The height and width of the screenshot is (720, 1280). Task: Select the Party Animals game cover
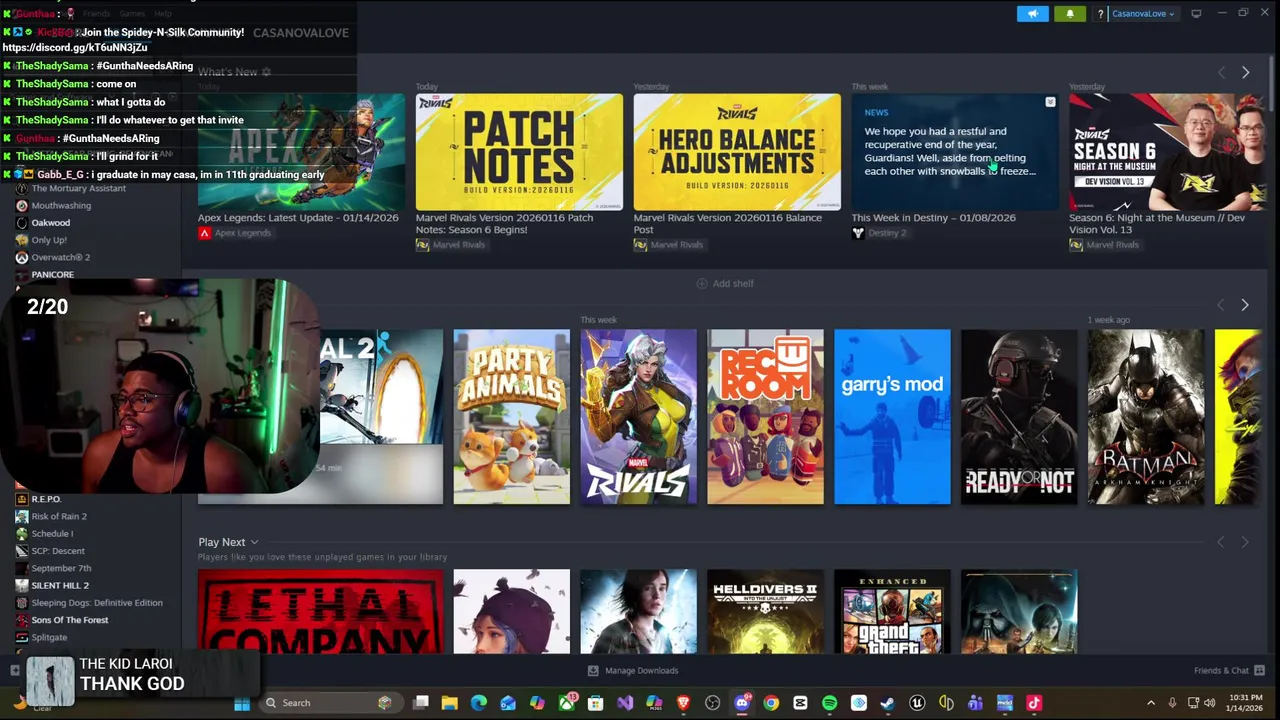(511, 417)
